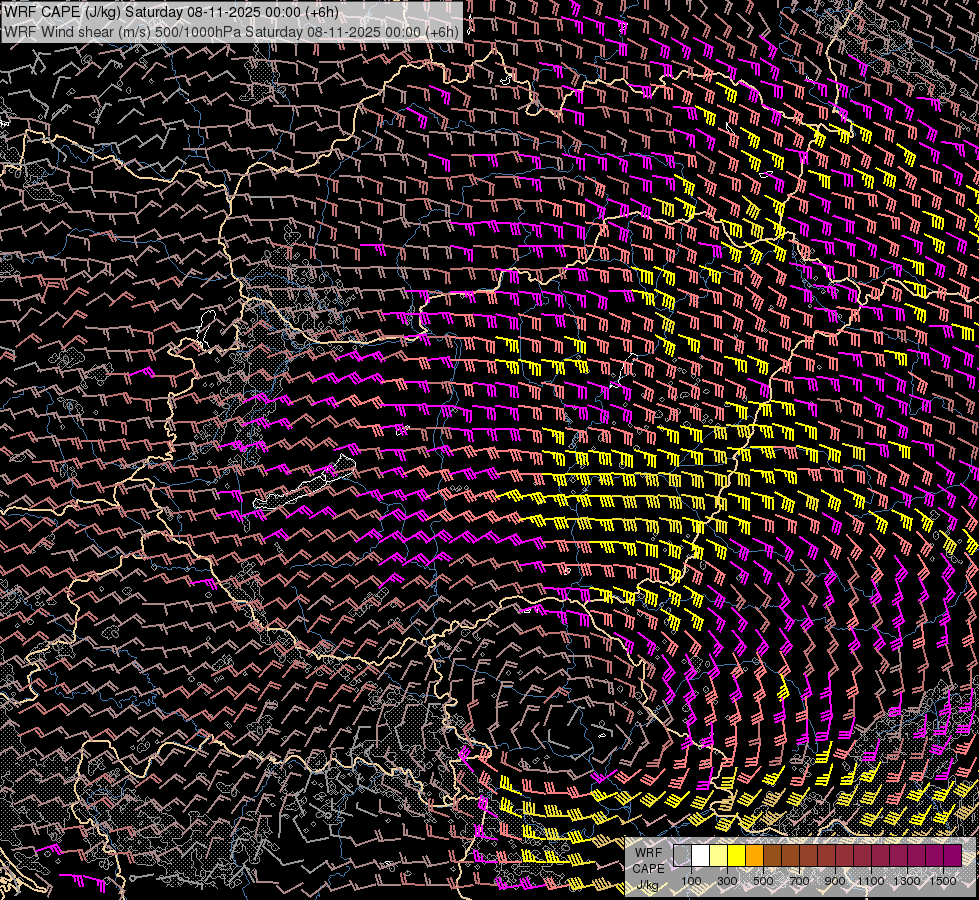The width and height of the screenshot is (979, 900).
Task: Click the white CAPE legend swatch
Action: point(700,856)
